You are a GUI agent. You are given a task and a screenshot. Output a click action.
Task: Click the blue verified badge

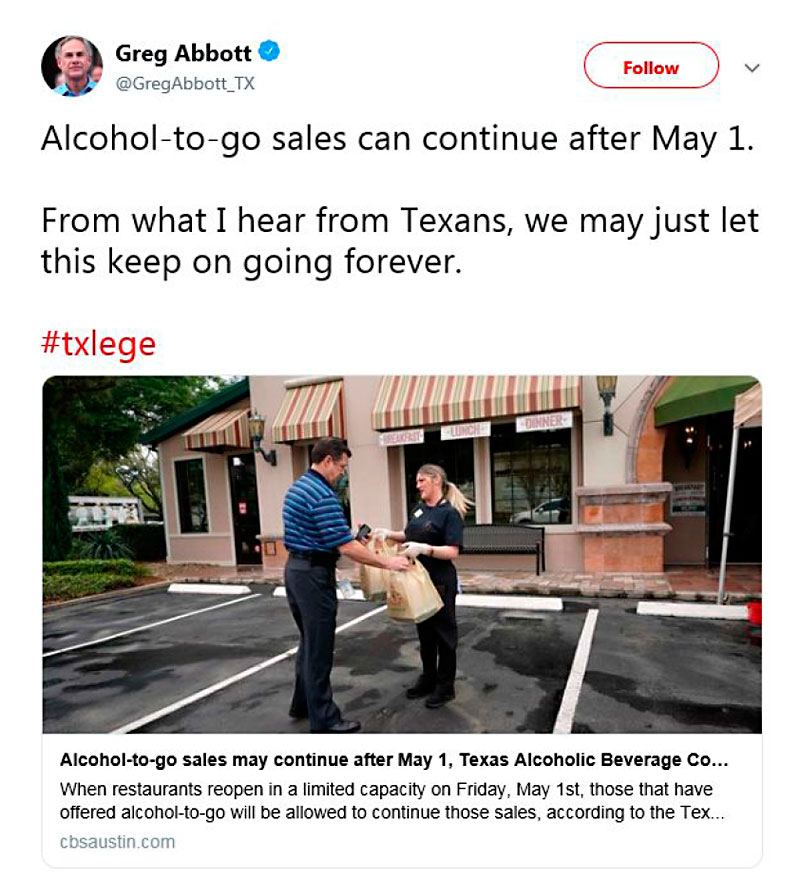(269, 52)
